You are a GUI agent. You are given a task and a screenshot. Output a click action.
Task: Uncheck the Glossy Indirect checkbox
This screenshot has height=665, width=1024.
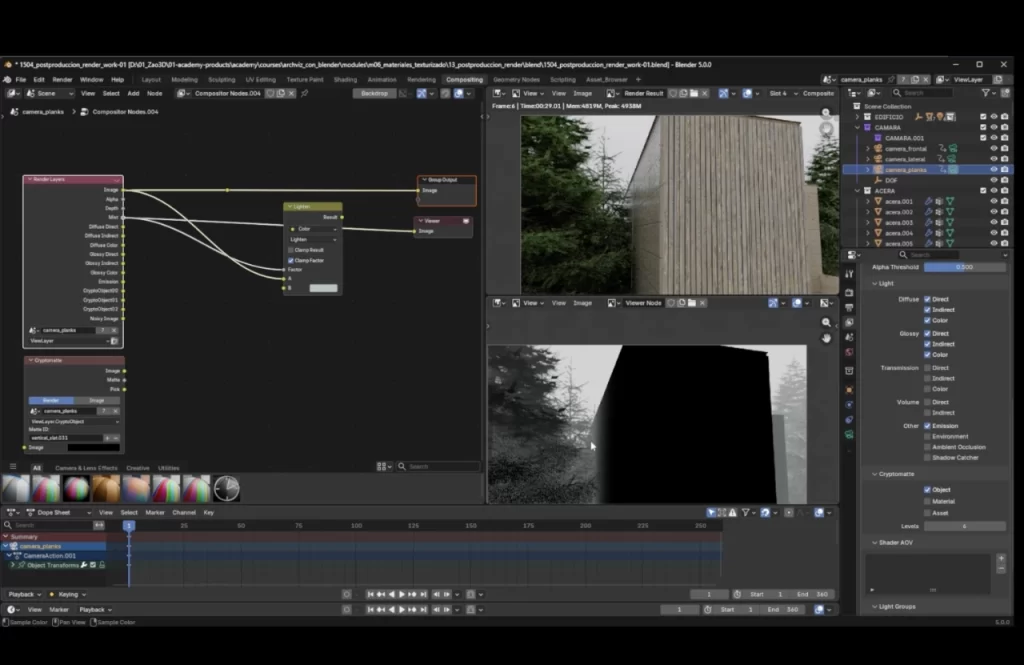[x=927, y=344]
